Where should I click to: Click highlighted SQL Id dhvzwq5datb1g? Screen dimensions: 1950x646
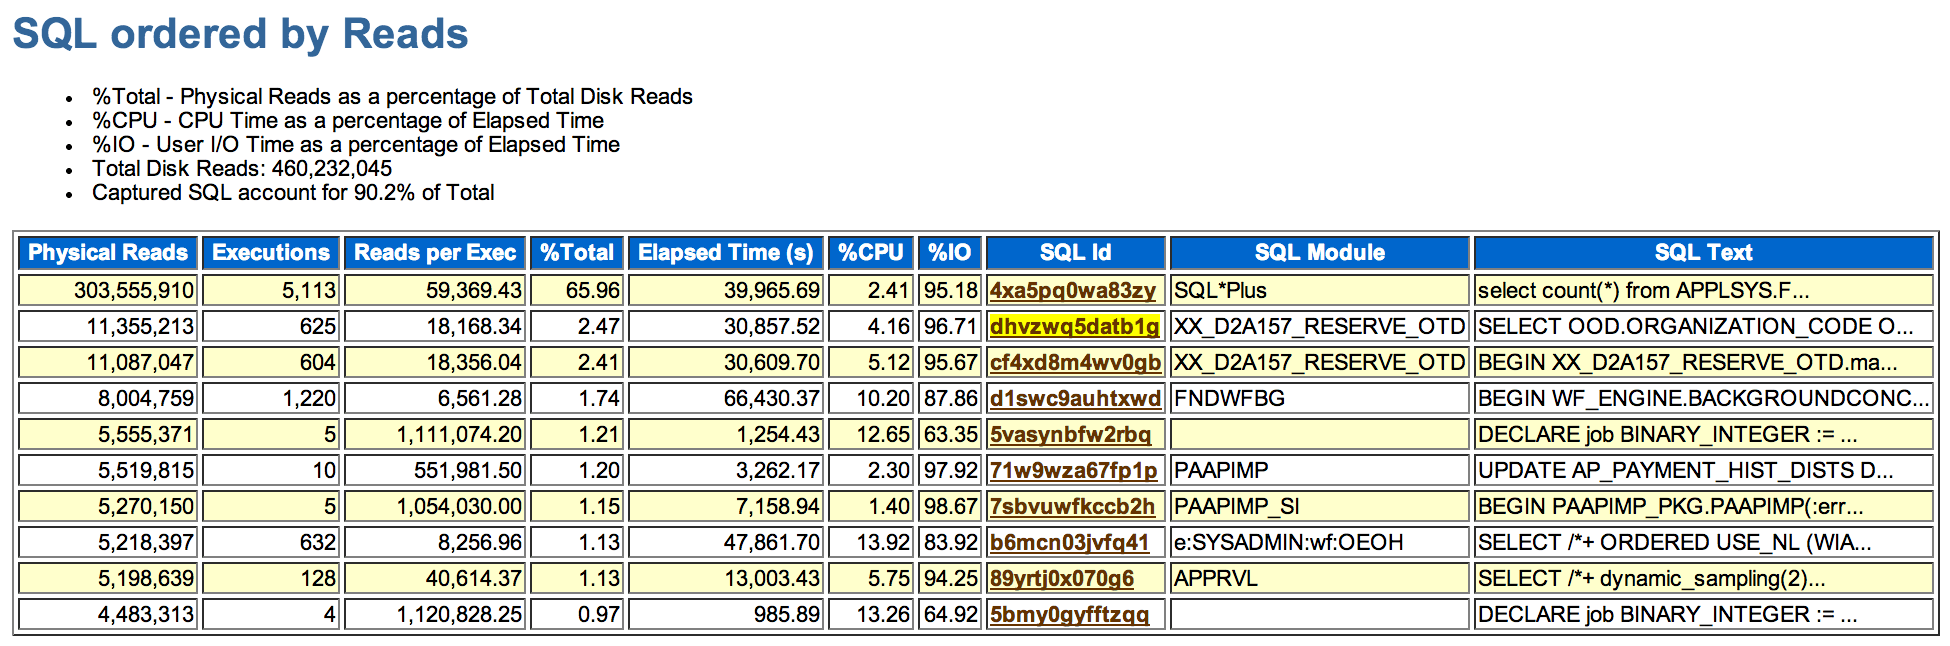tap(1074, 327)
